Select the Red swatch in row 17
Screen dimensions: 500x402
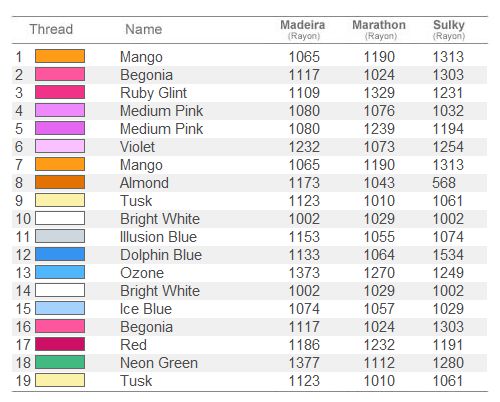tap(60, 344)
